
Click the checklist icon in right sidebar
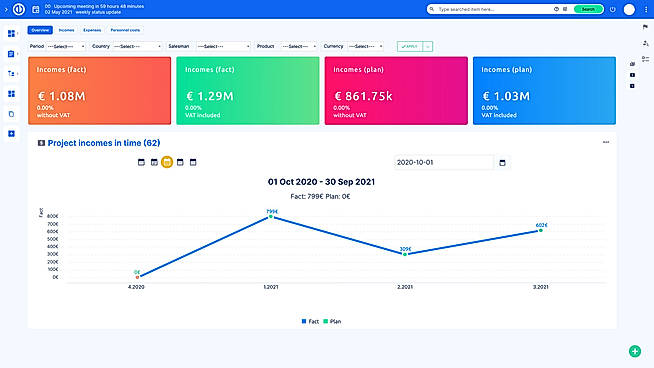pyautogui.click(x=645, y=59)
